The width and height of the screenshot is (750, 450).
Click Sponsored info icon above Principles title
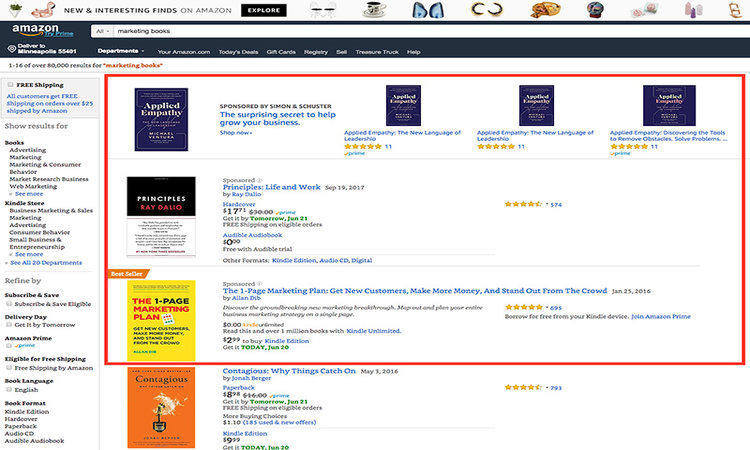pos(260,180)
